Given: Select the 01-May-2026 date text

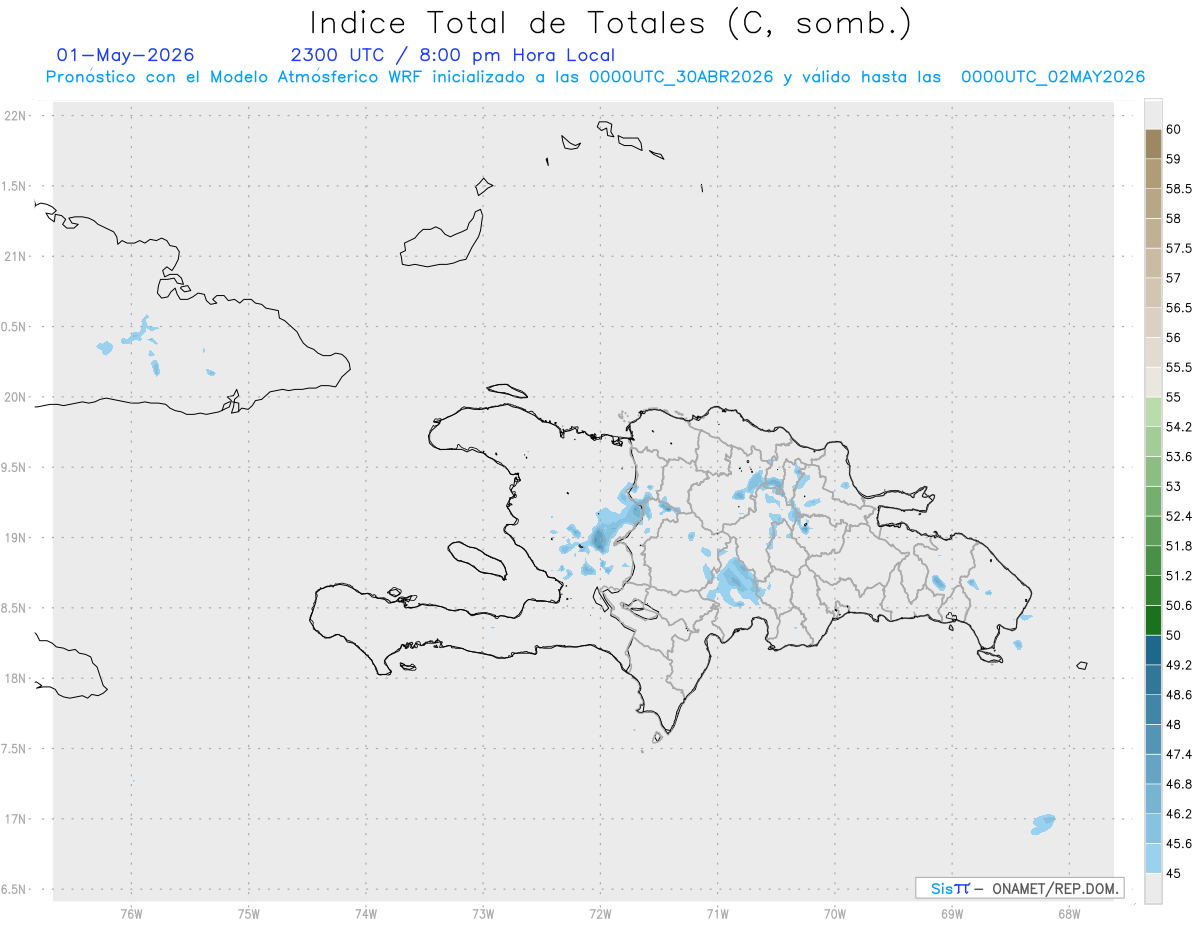Looking at the screenshot, I should pyautogui.click(x=125, y=55).
